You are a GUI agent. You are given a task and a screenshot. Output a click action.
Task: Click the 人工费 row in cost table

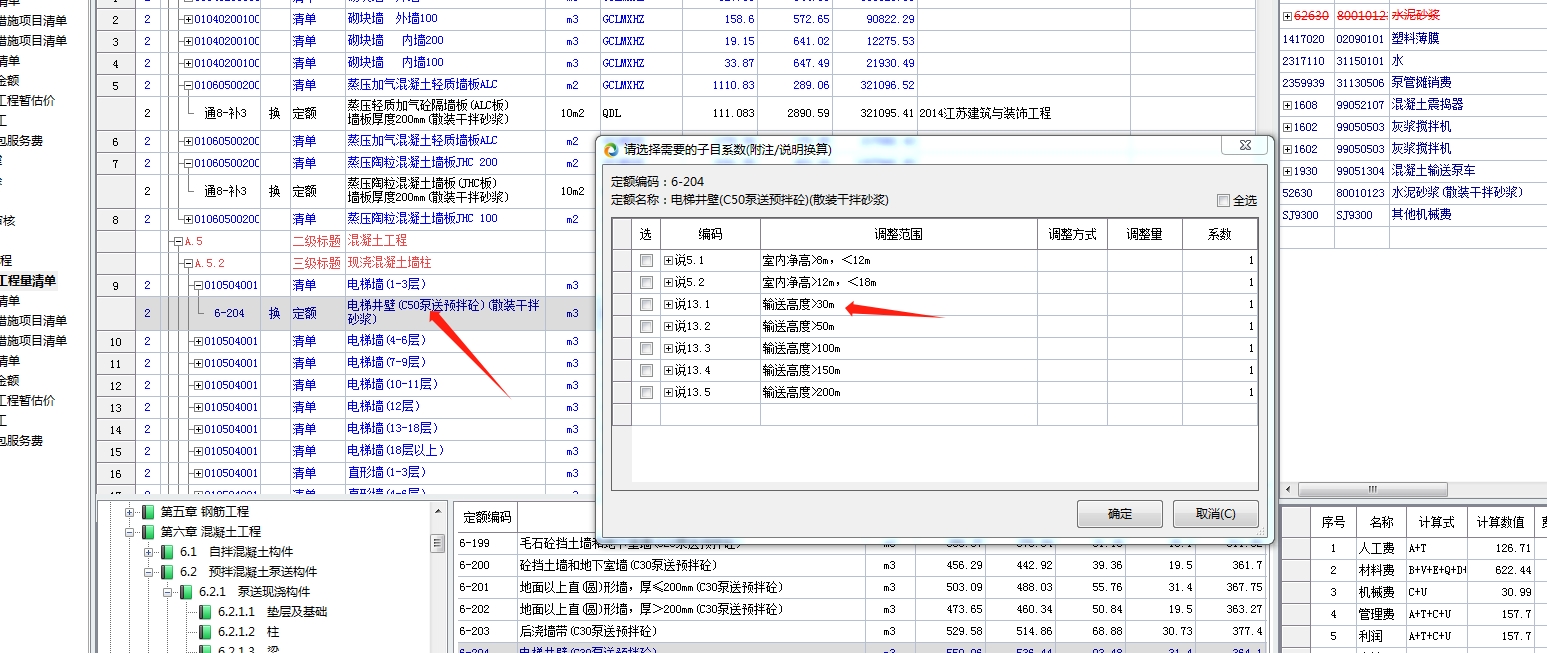pos(1412,548)
